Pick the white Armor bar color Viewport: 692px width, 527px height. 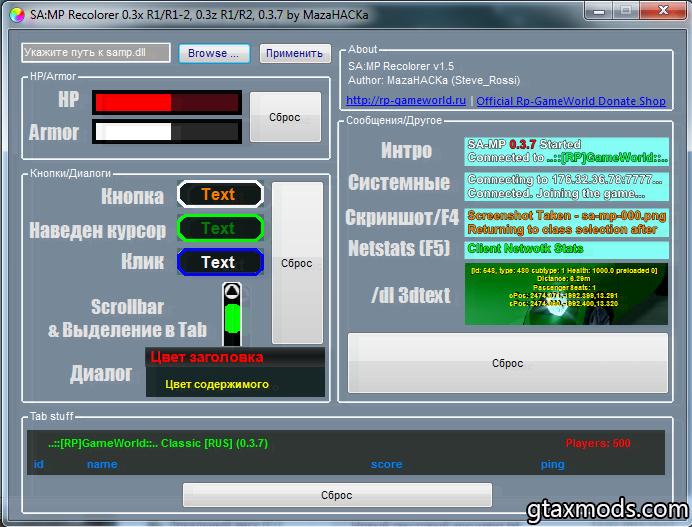[x=166, y=131]
